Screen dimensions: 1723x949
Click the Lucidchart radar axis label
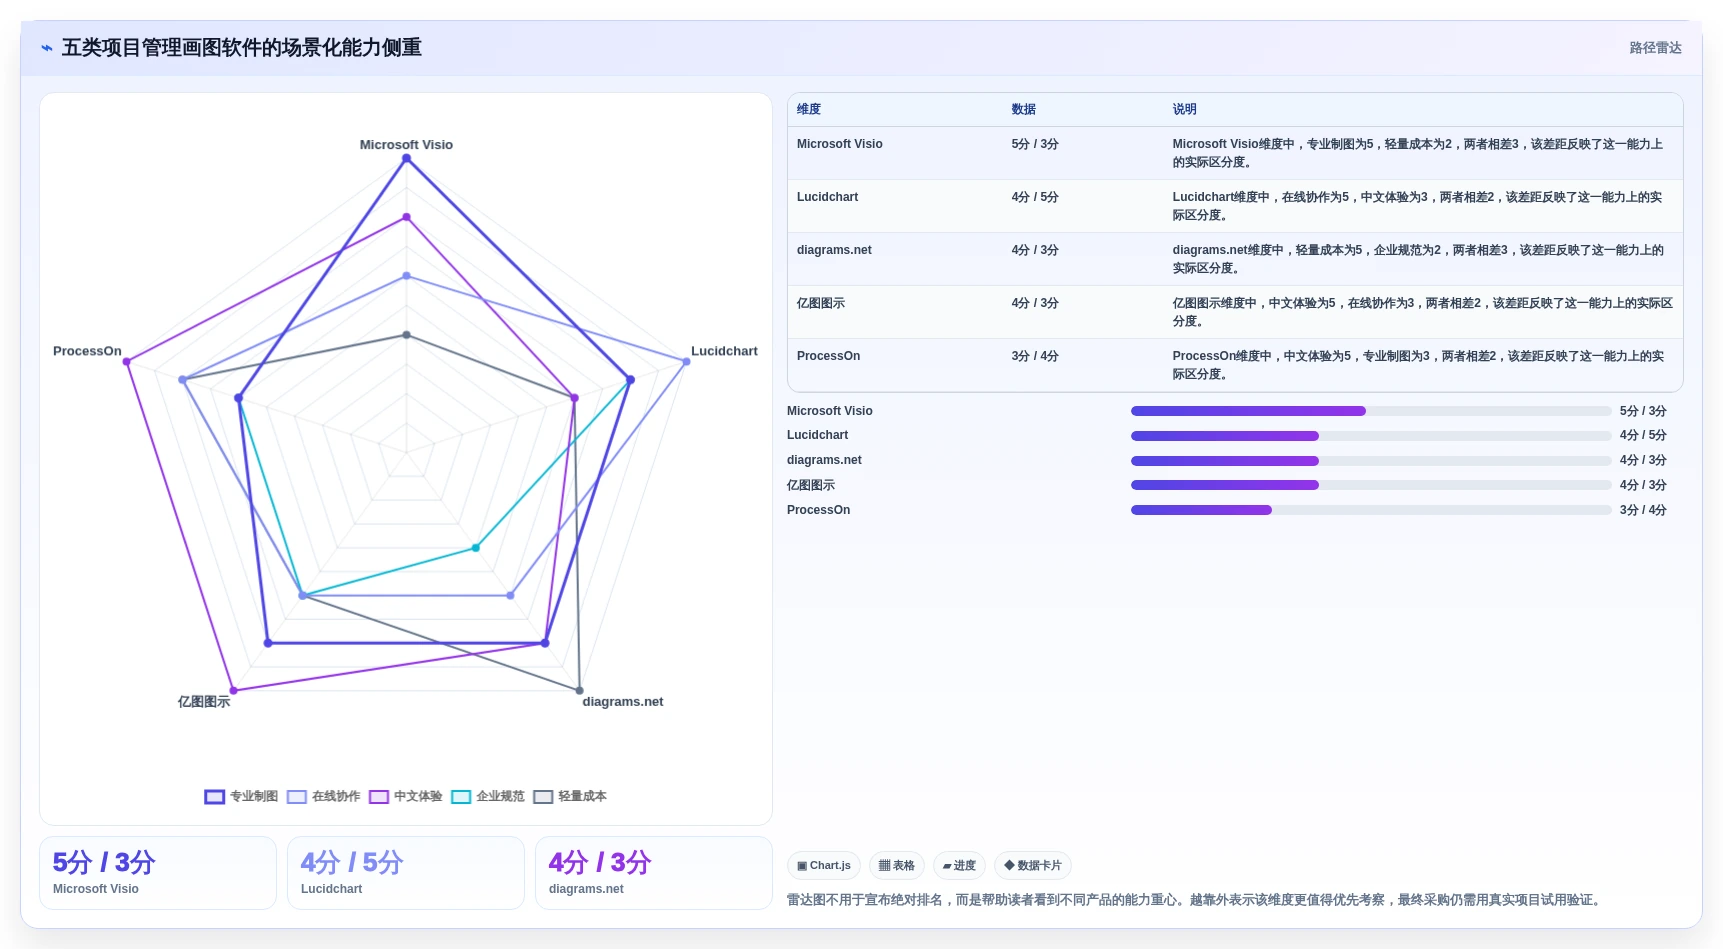724,351
